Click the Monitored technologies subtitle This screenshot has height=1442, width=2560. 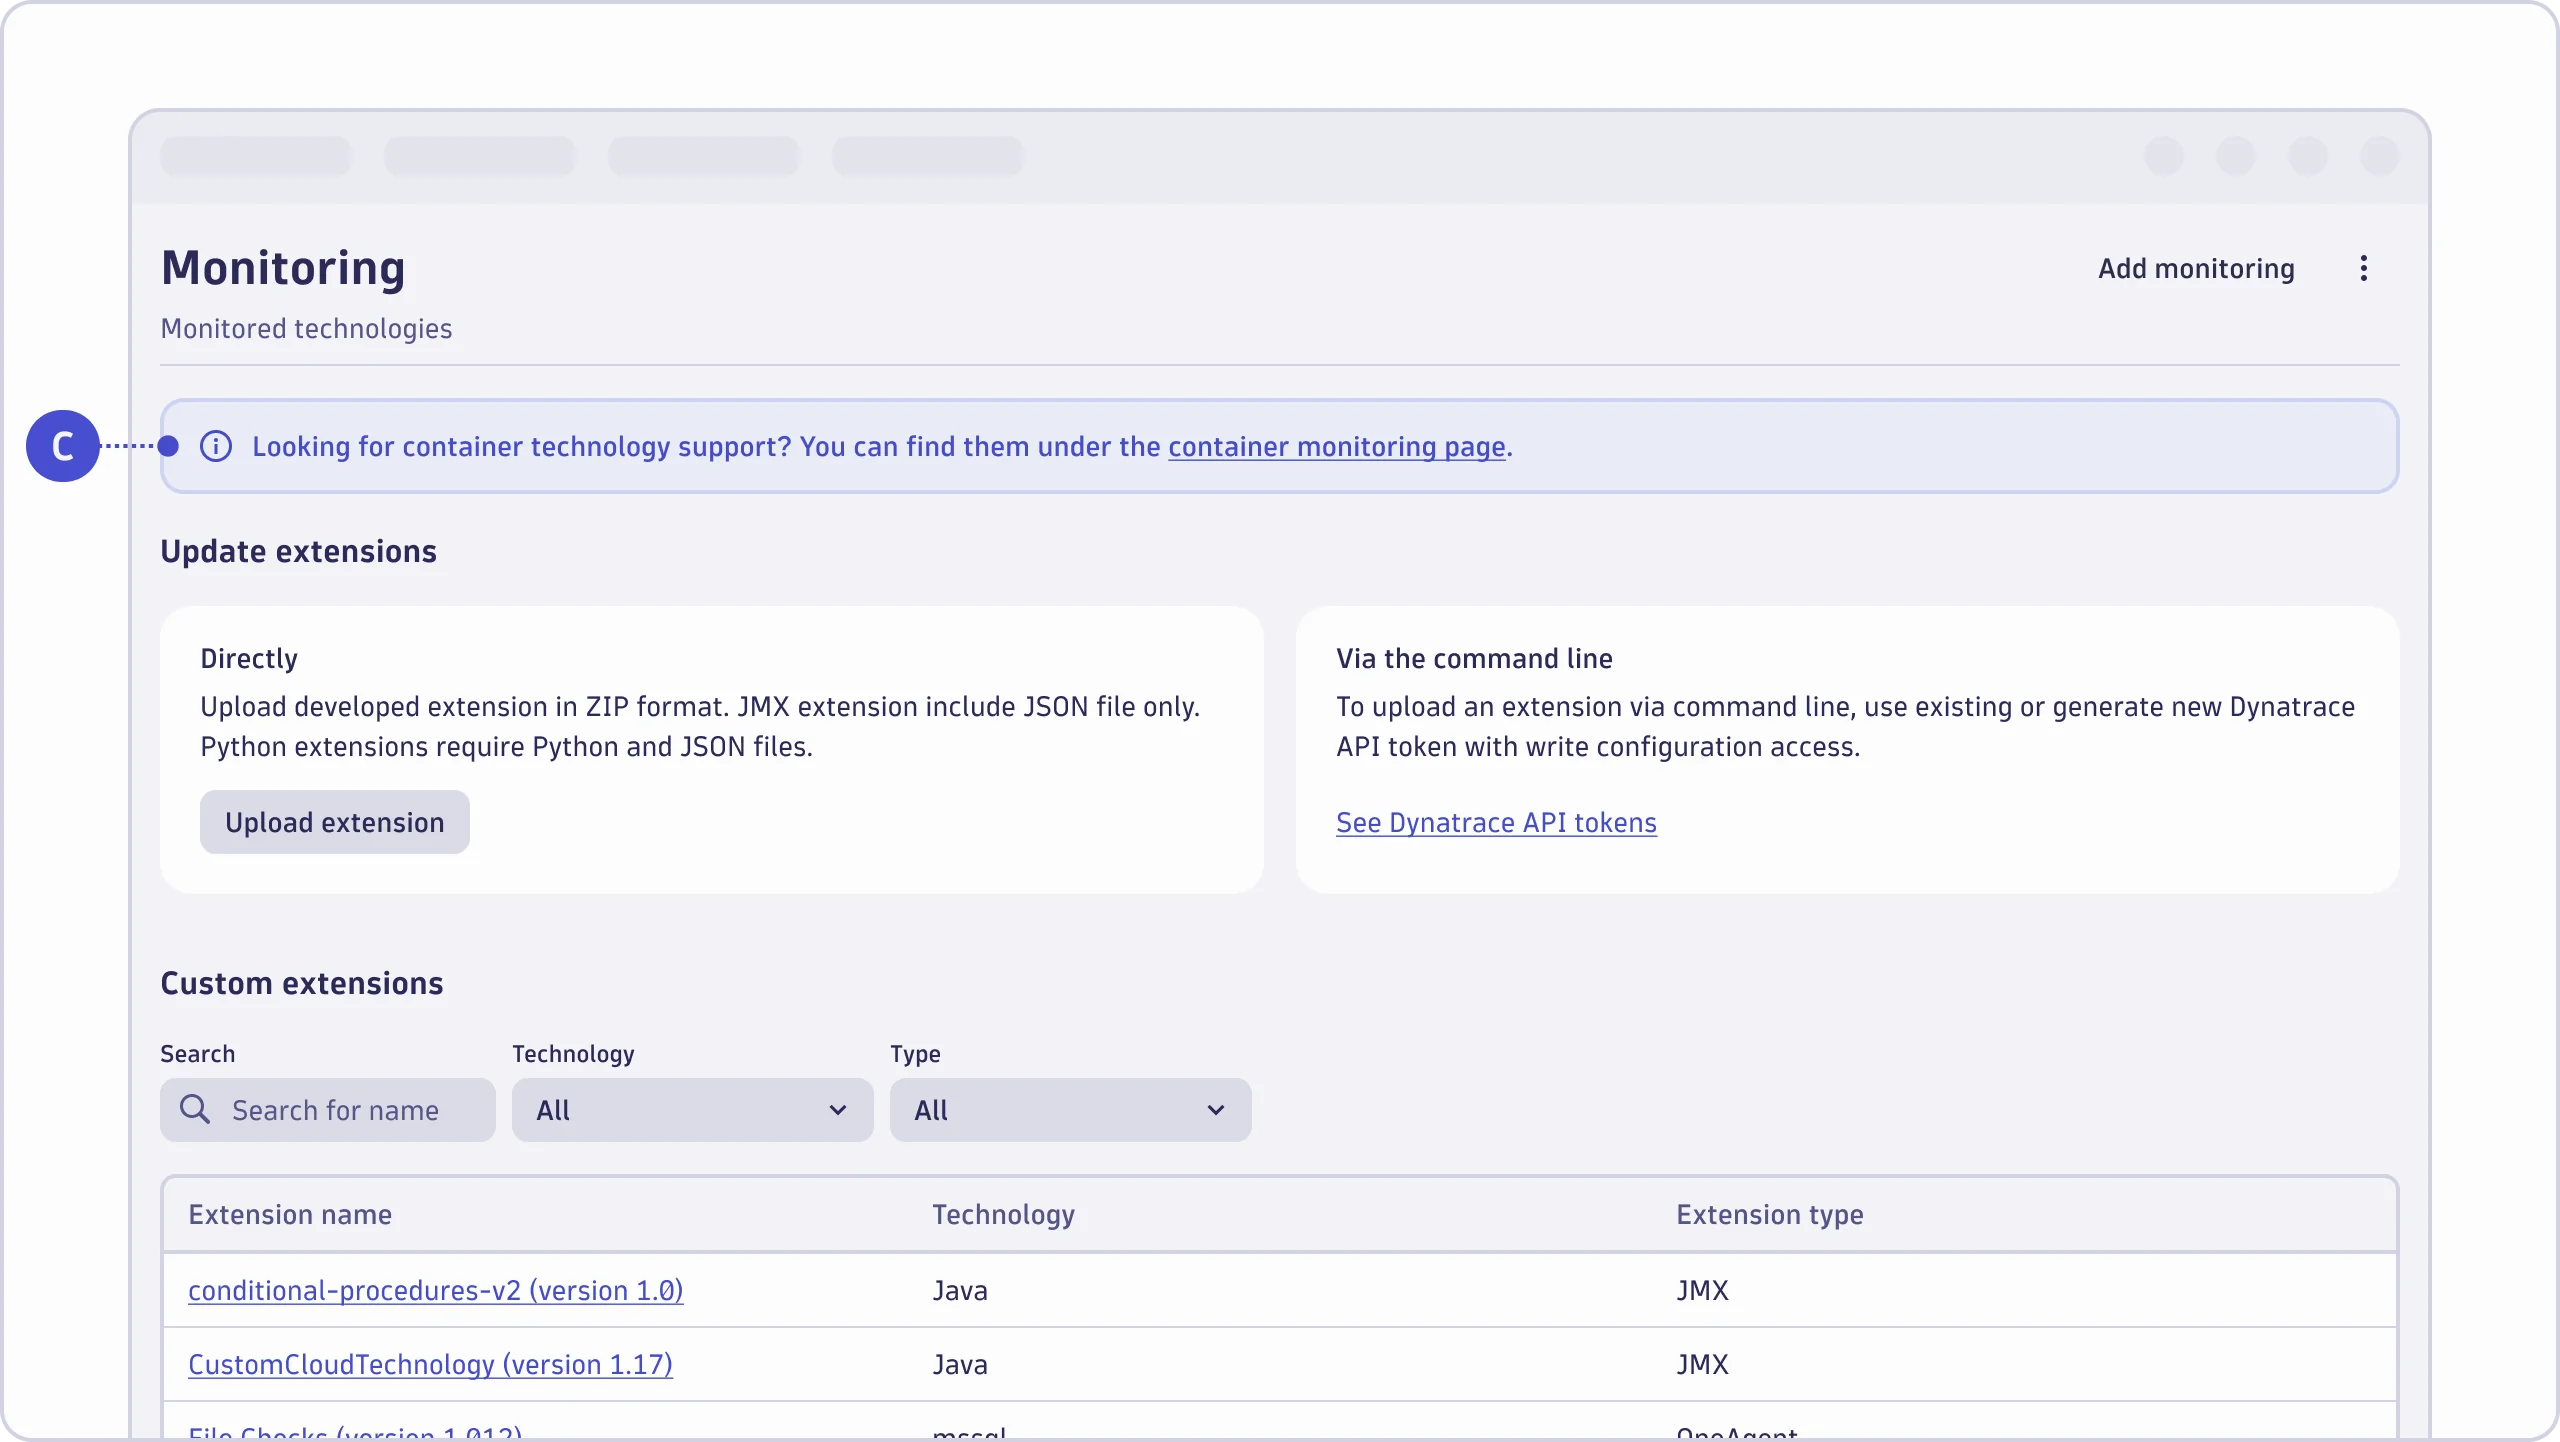[306, 328]
